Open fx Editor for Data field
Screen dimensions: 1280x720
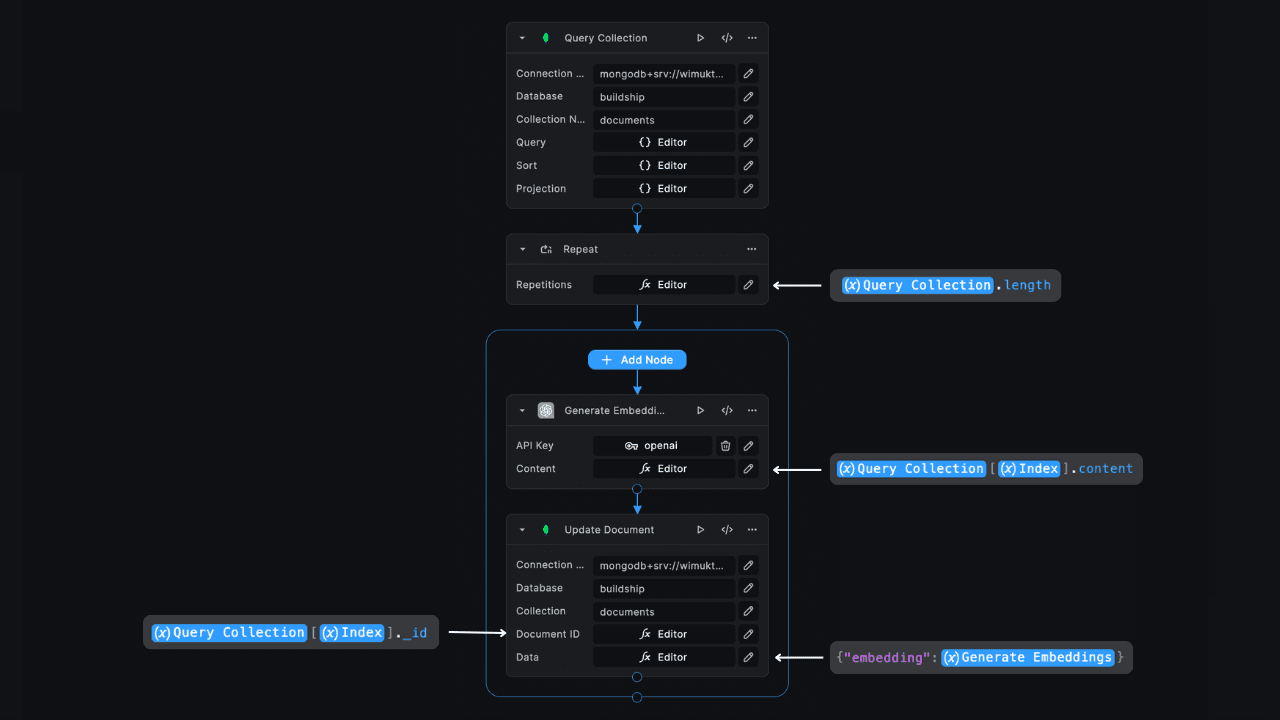[x=663, y=657]
